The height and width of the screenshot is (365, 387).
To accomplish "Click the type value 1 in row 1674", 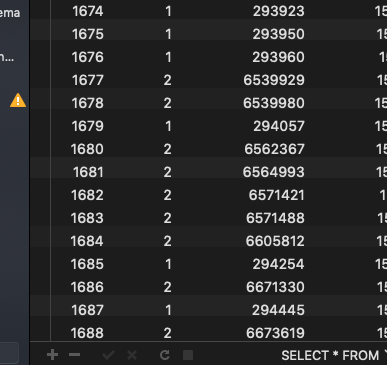I will (168, 11).
